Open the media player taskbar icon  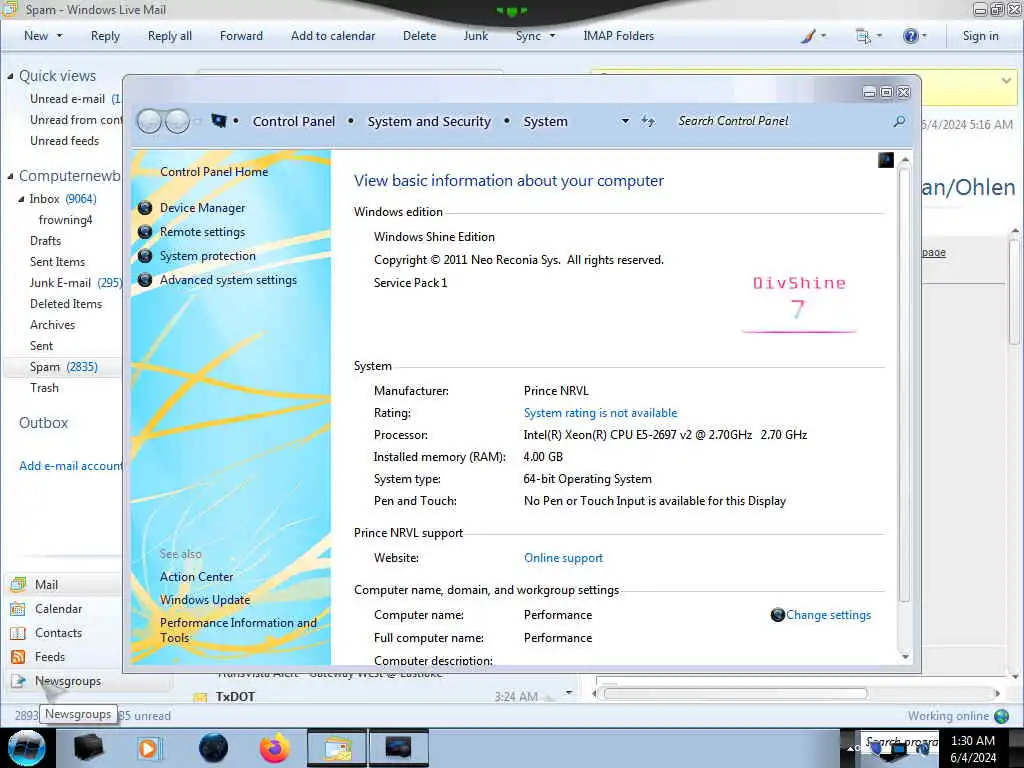148,748
